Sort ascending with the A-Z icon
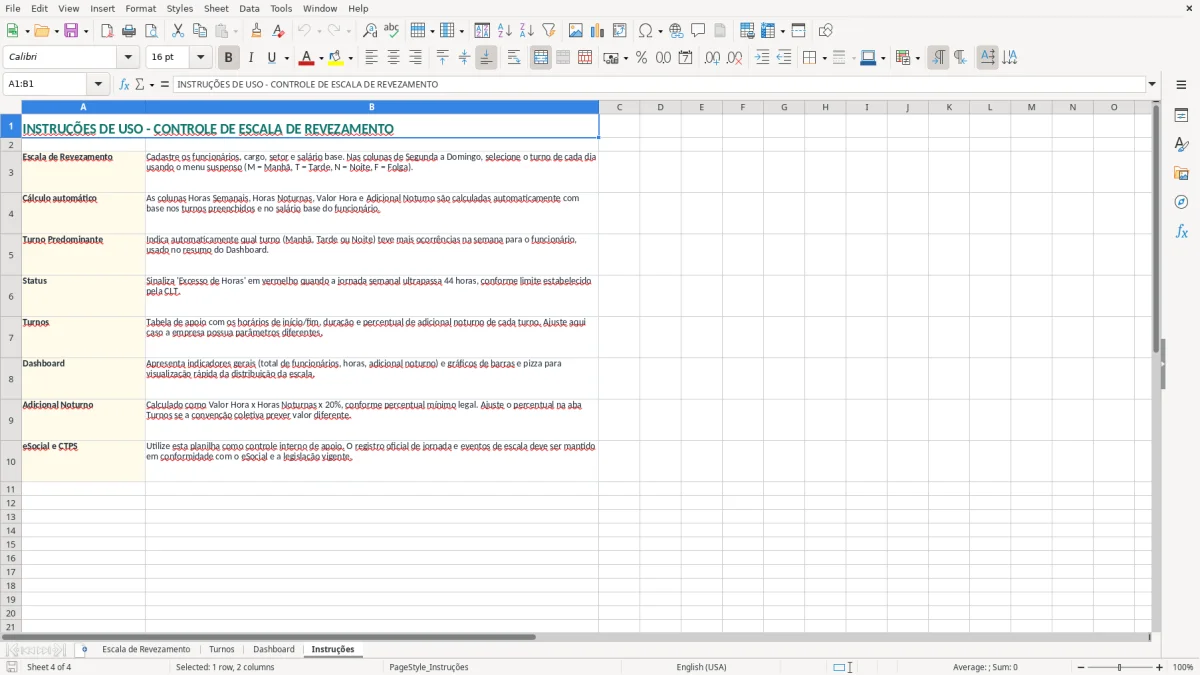The width and height of the screenshot is (1200, 675). [504, 31]
